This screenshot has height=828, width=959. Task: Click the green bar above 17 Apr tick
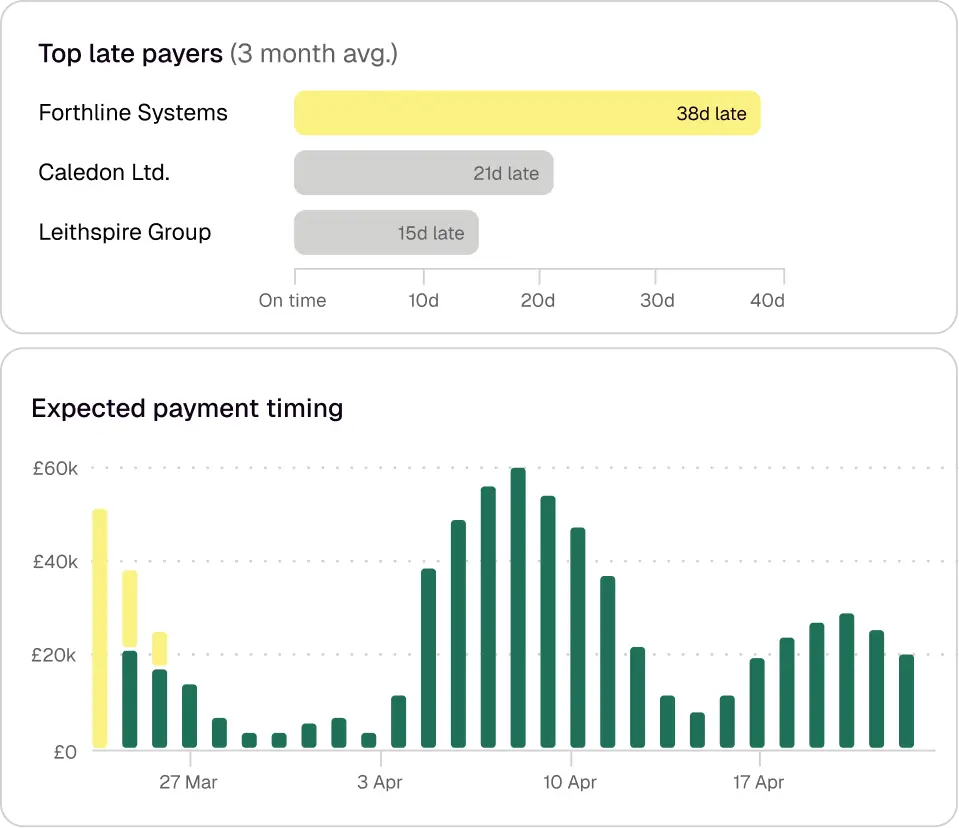click(x=757, y=703)
